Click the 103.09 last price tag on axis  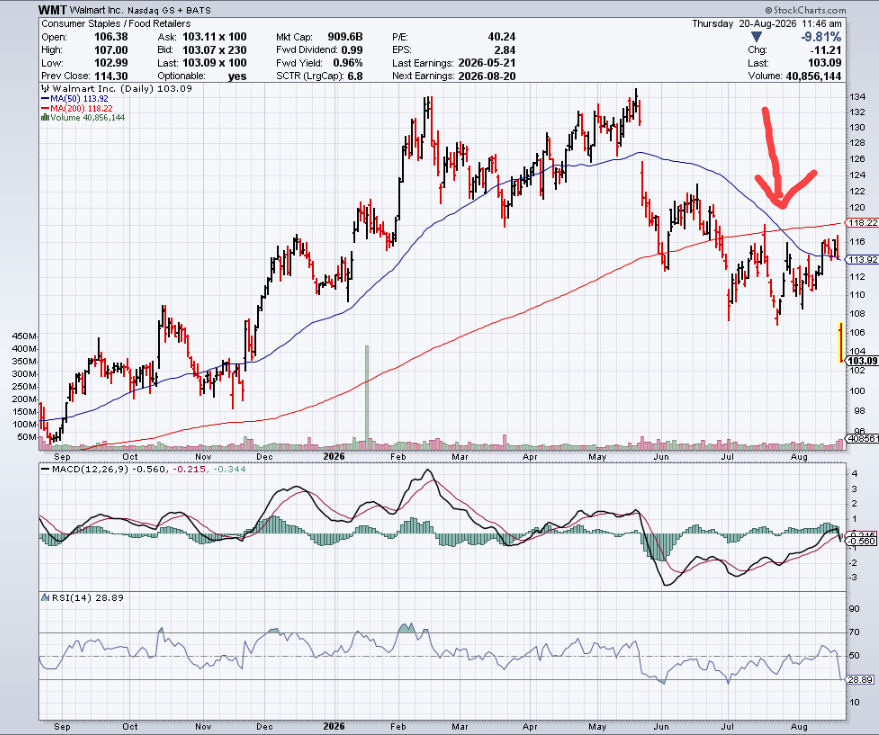tap(862, 360)
